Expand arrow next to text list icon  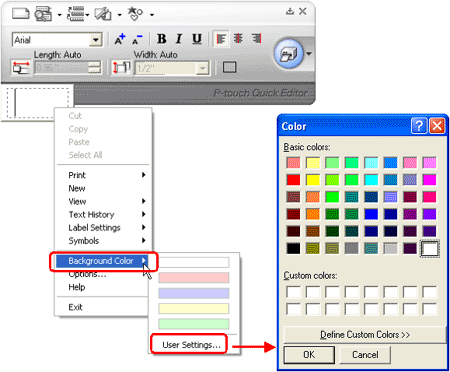click(88, 15)
